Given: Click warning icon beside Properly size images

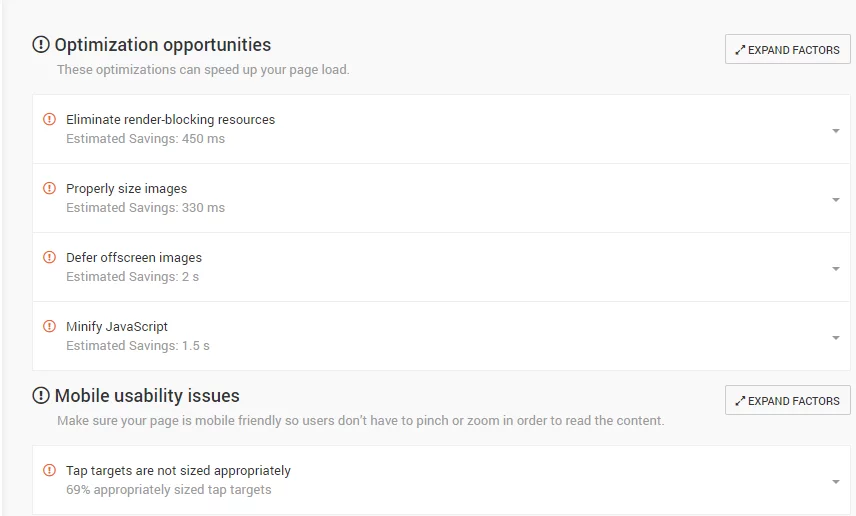Looking at the screenshot, I should click(49, 188).
